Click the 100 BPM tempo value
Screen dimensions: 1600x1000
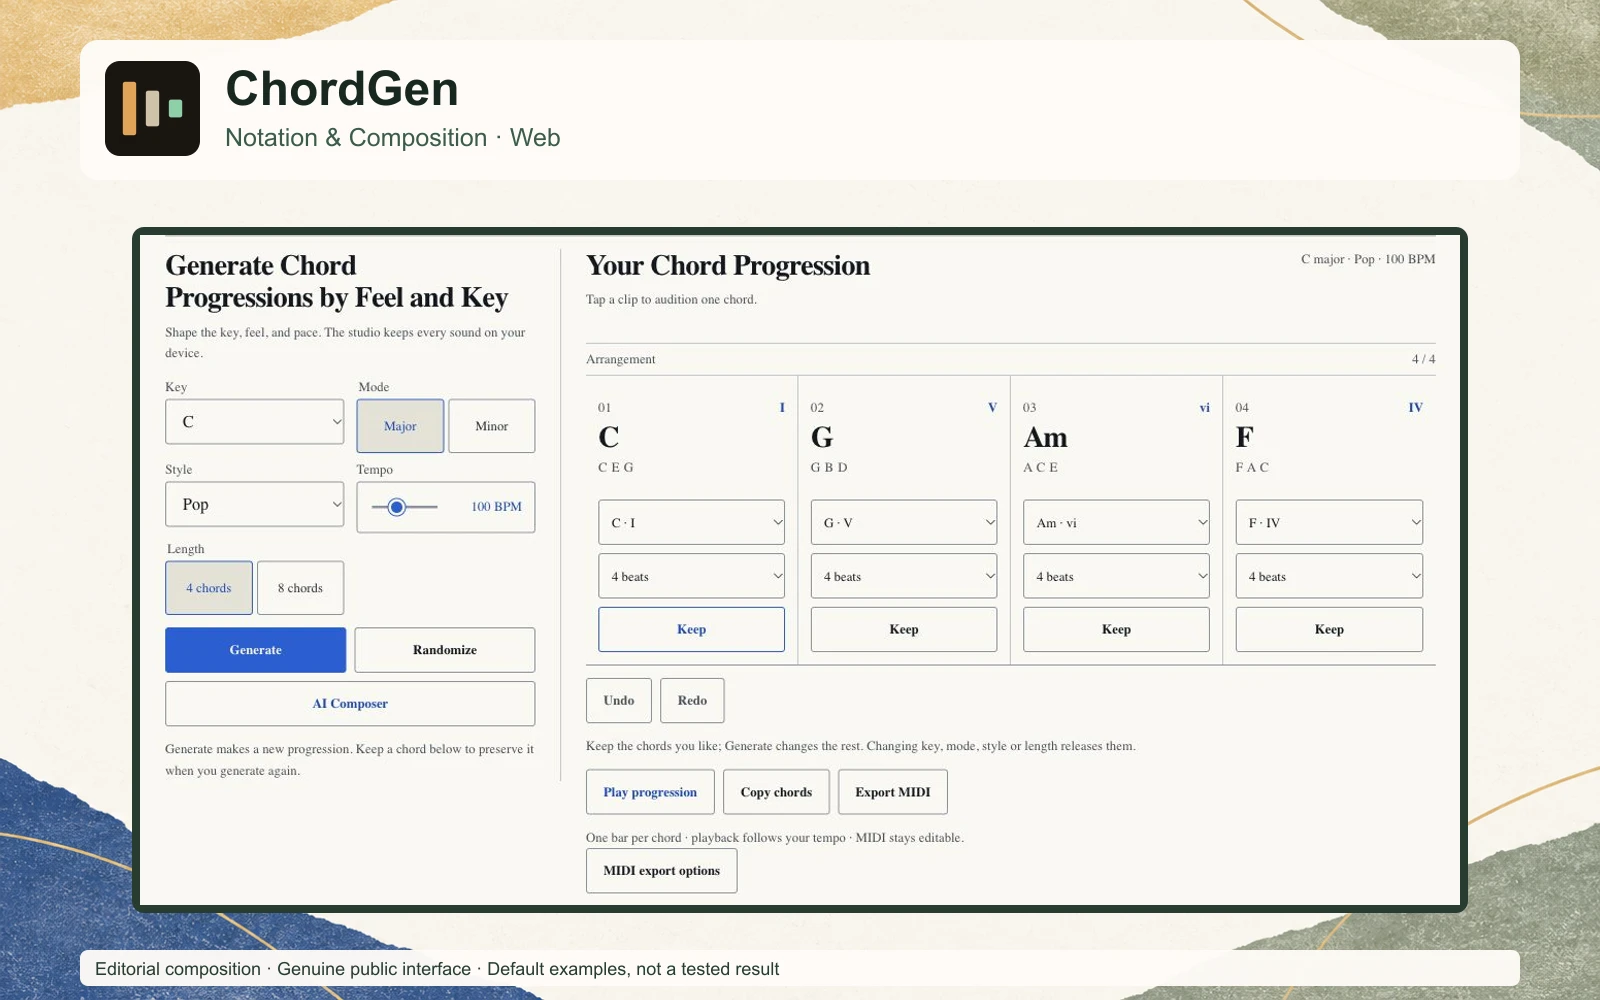tap(496, 507)
